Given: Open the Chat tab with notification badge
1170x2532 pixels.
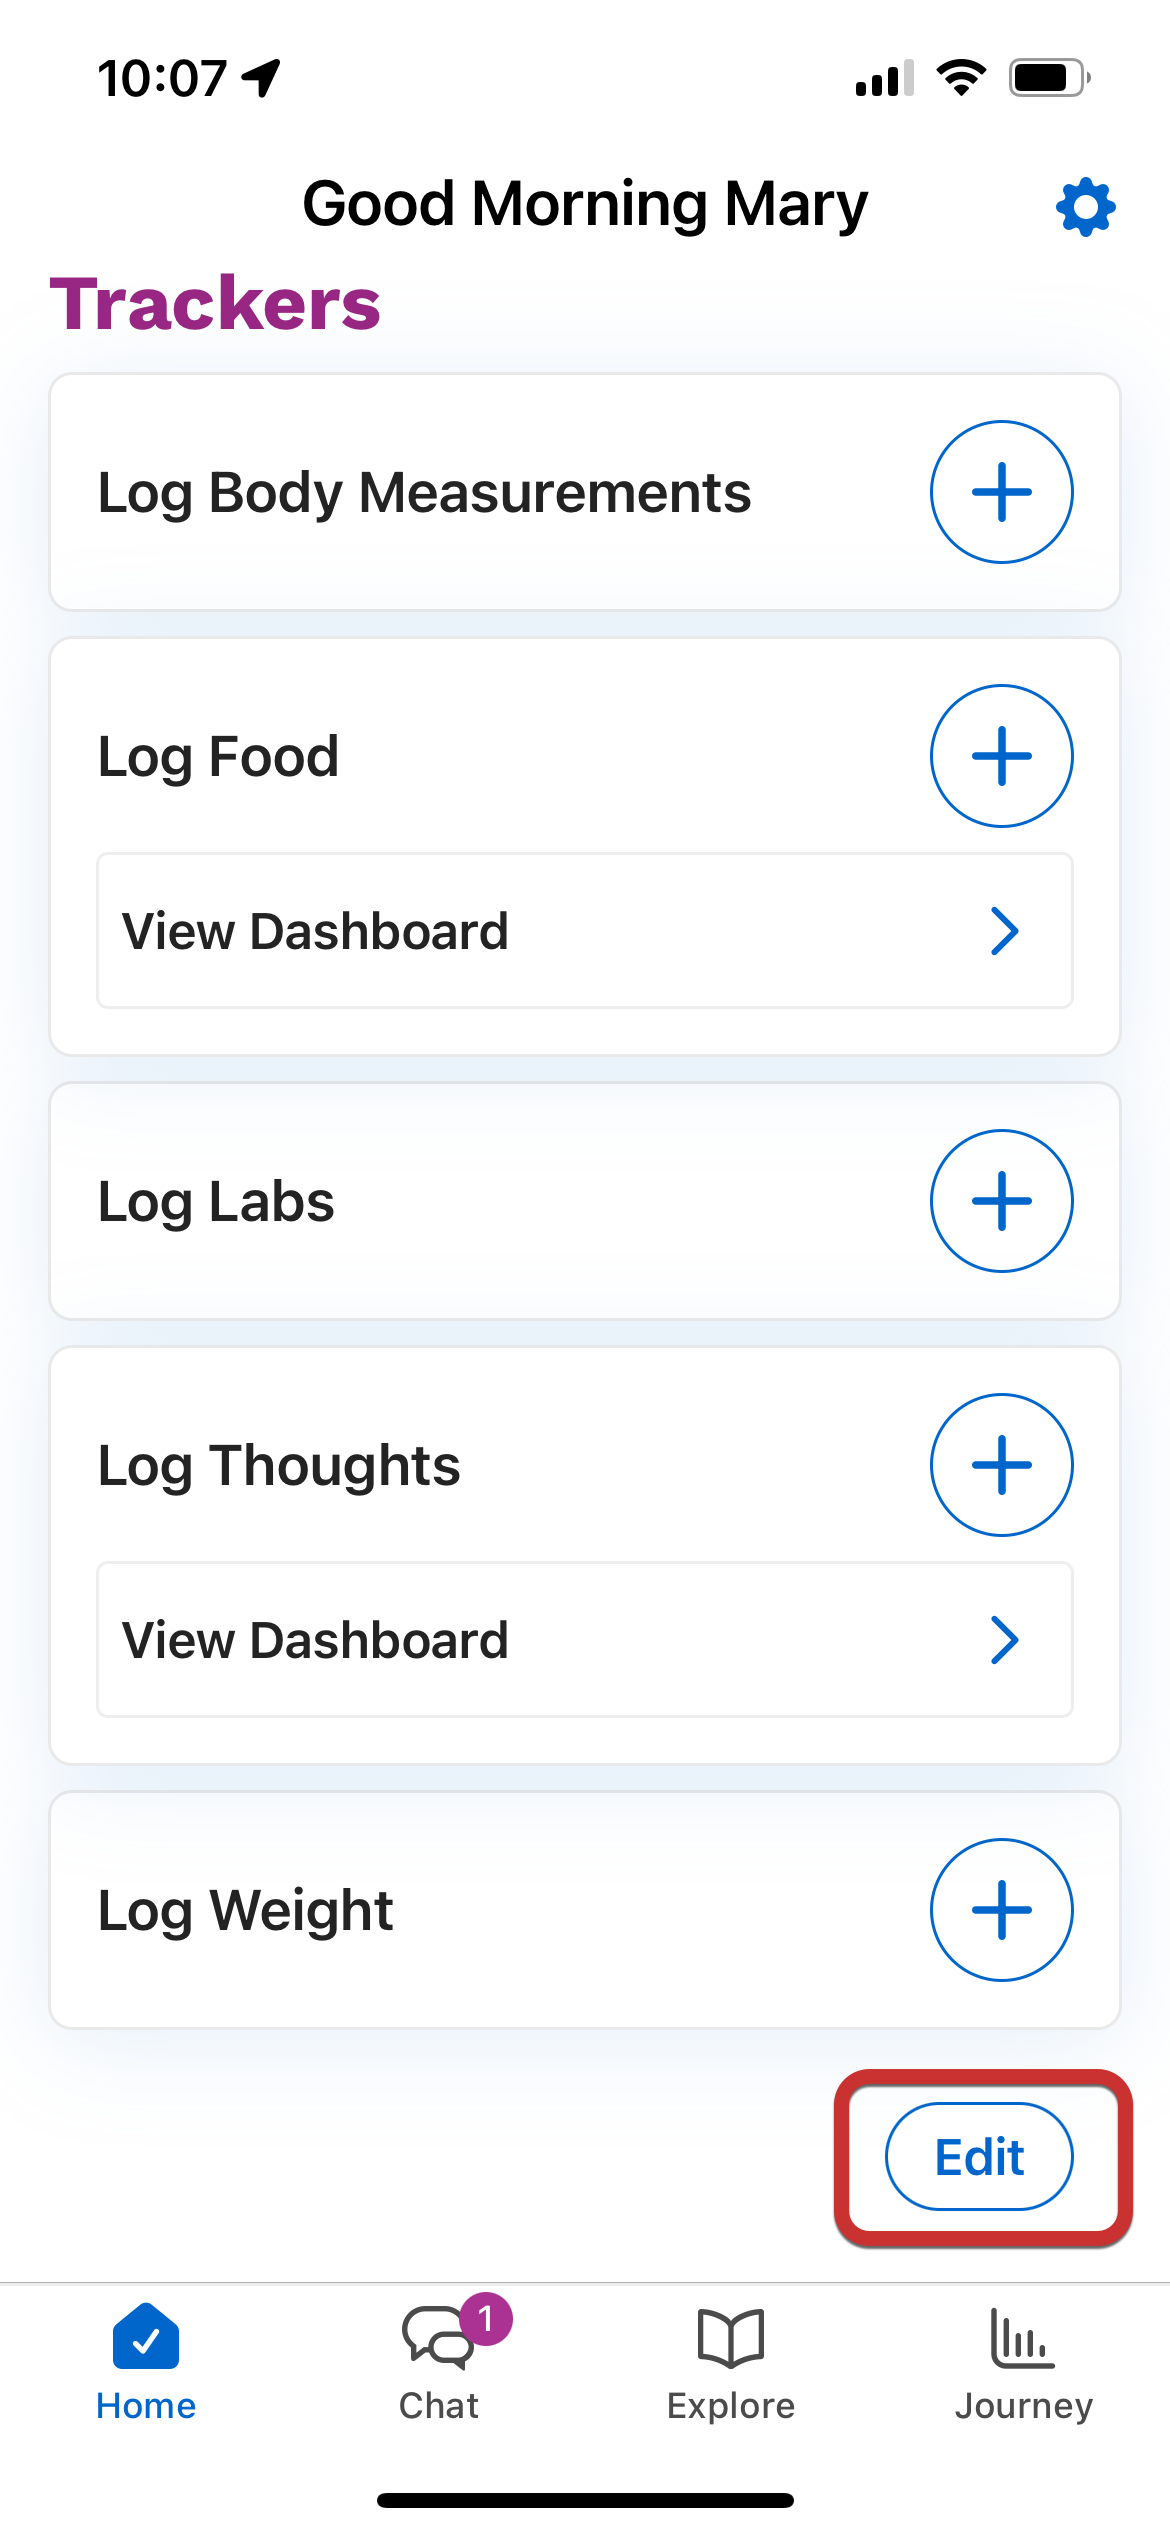Looking at the screenshot, I should point(439,2360).
